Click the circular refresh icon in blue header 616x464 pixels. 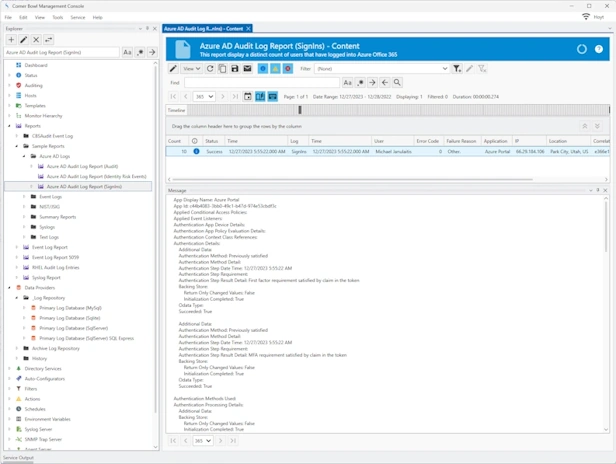(581, 49)
